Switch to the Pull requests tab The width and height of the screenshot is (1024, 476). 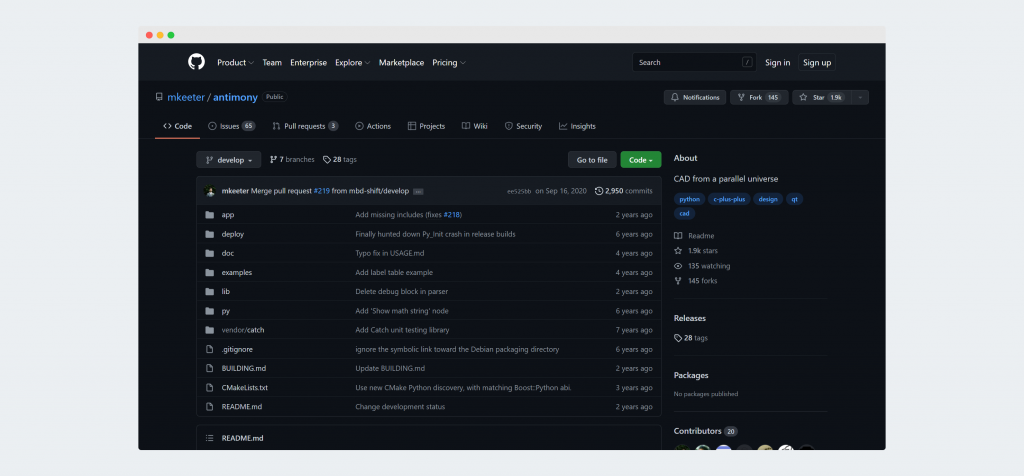pyautogui.click(x=305, y=126)
